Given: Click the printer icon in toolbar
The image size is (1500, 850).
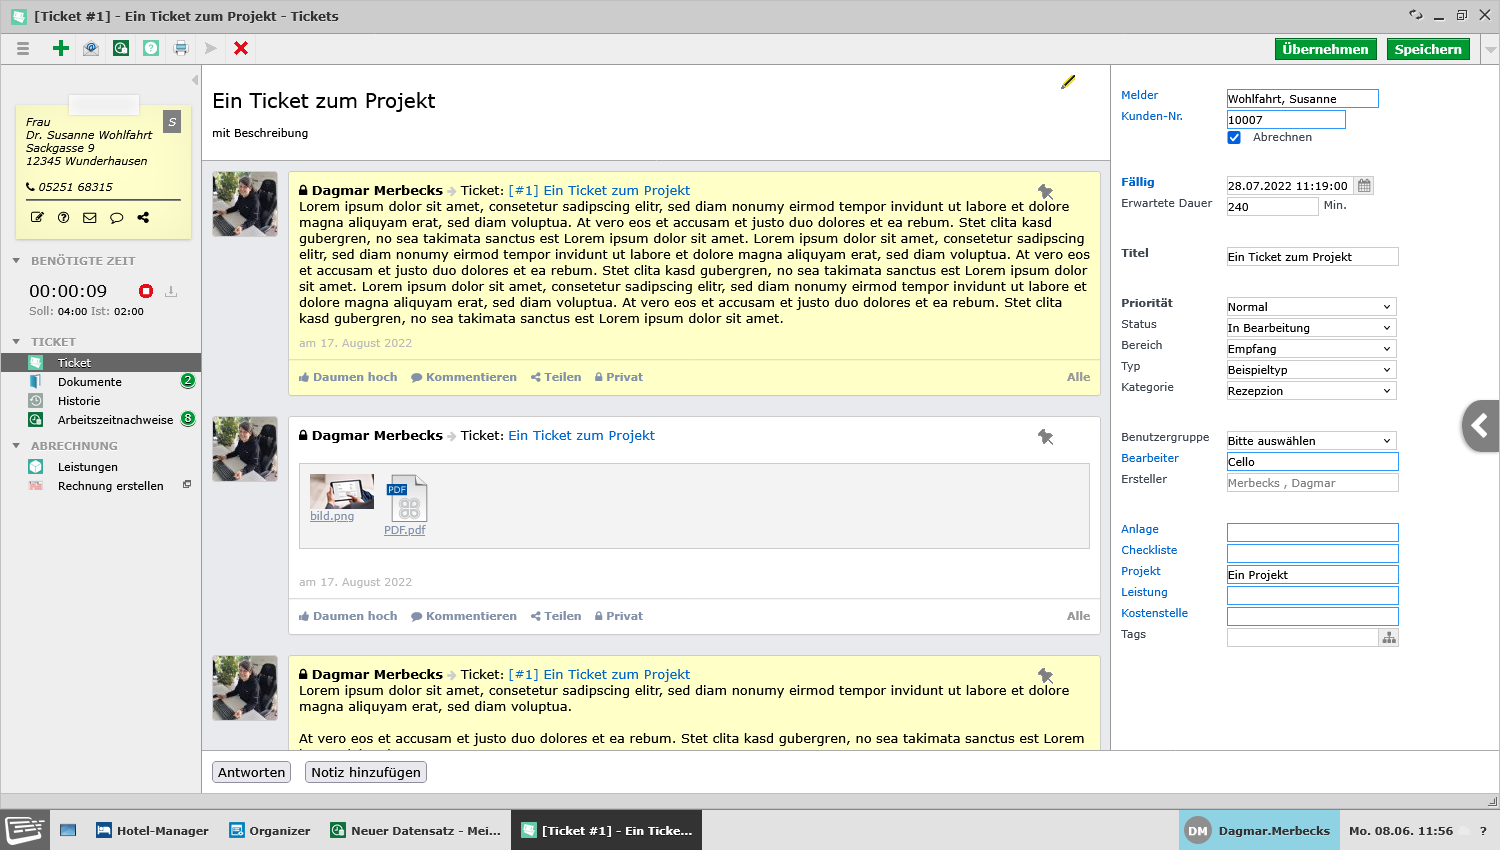Looking at the screenshot, I should click(181, 48).
